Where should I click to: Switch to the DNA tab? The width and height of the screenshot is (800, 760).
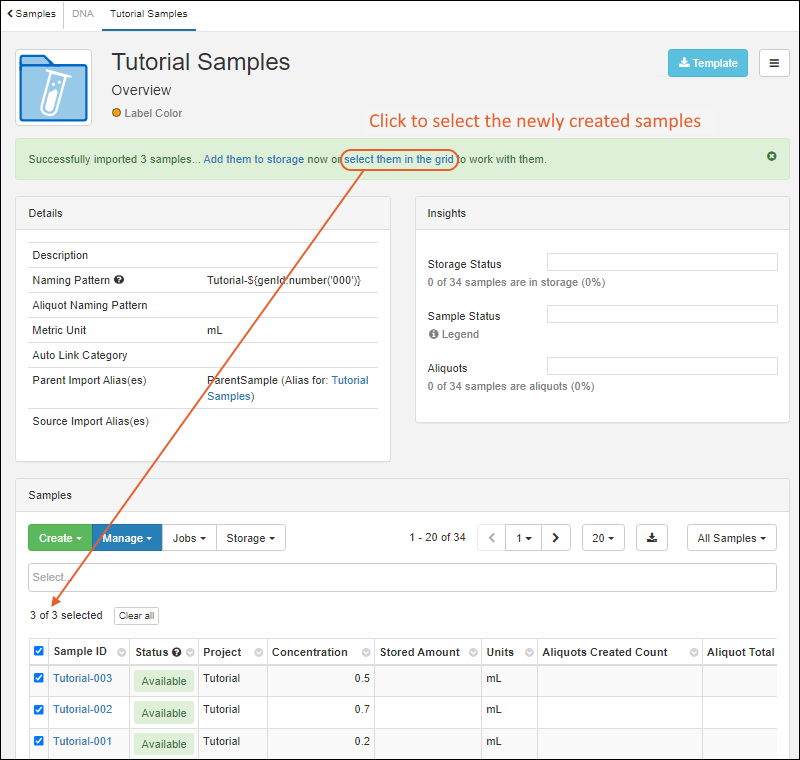(x=83, y=14)
